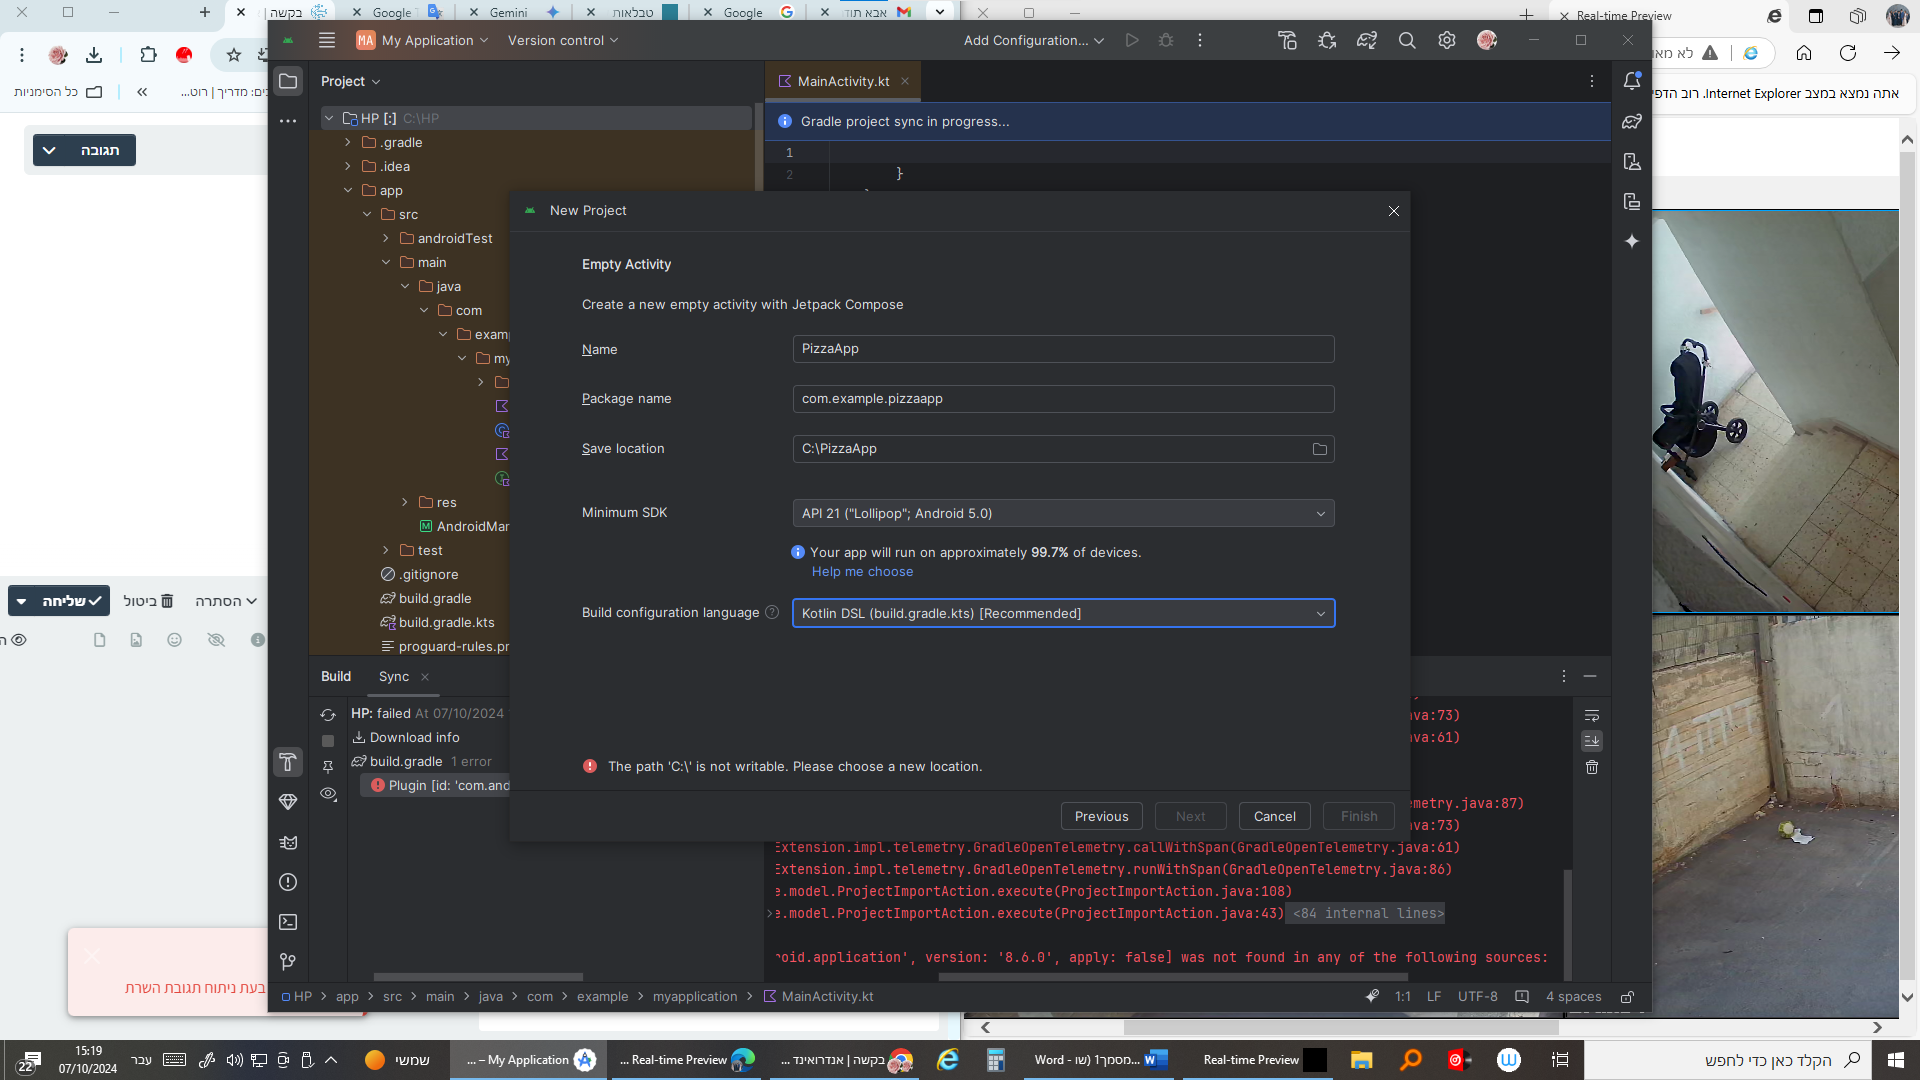Click in the Package name field
The image size is (1920, 1080).
1063,399
